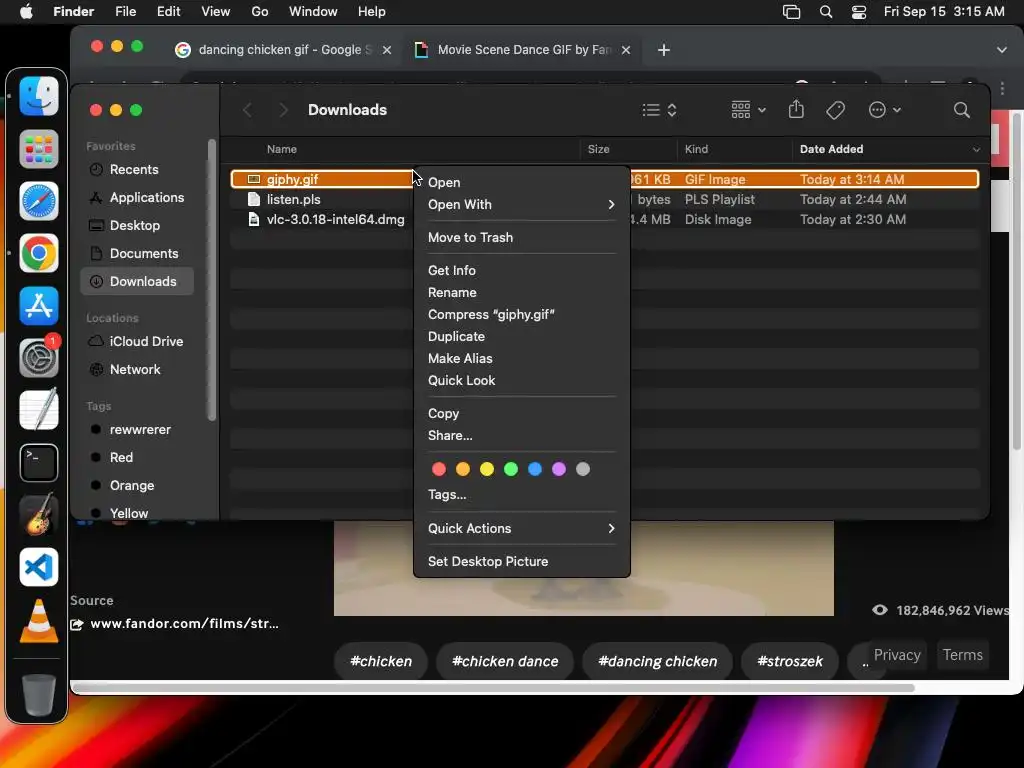
Task: Open Chrome tab search chevron
Action: pos(1002,50)
